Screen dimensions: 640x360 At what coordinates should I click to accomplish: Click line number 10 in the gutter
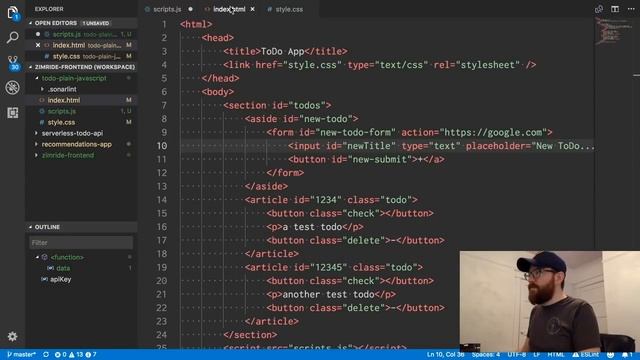coord(162,146)
